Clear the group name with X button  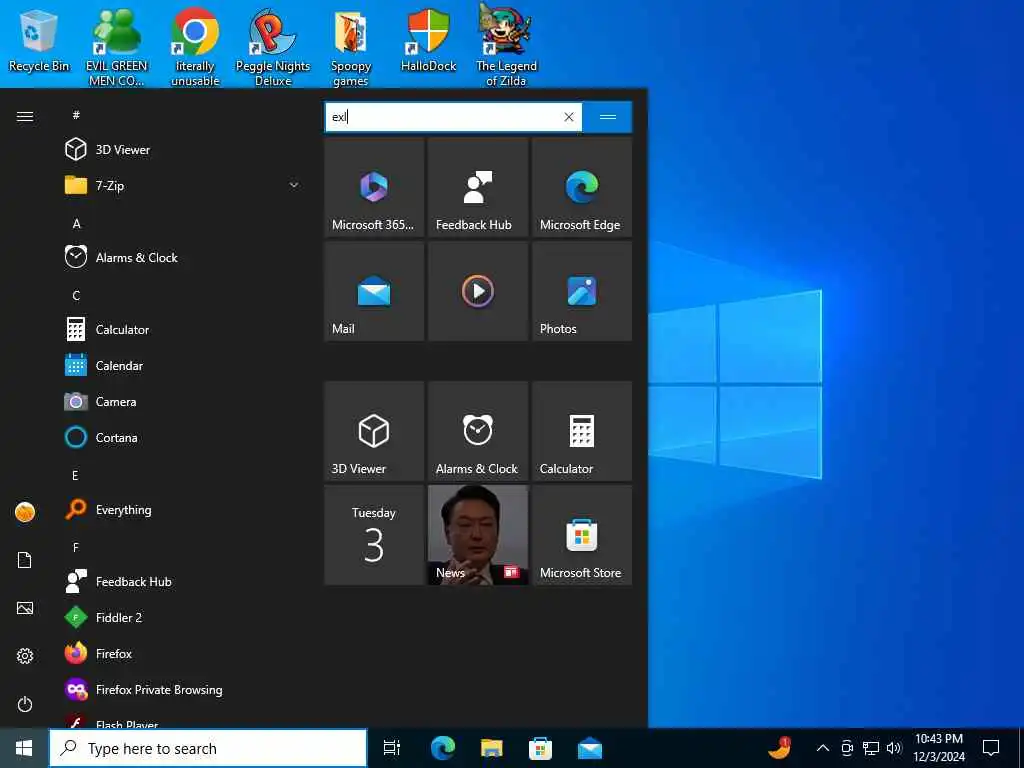click(x=569, y=117)
